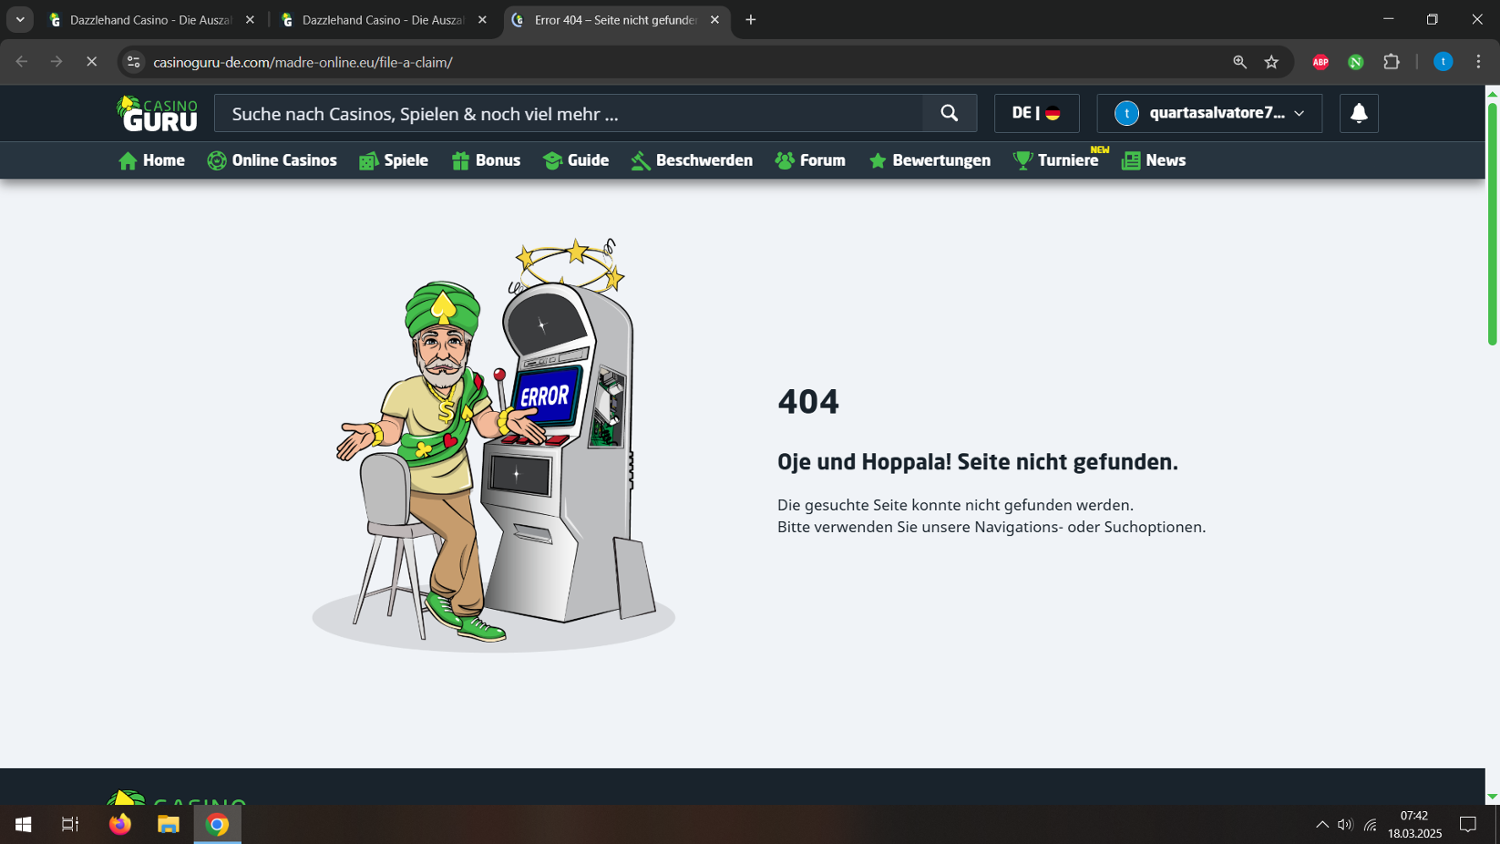
Task: Open the AdBlock Plus extension icon
Action: [x=1320, y=62]
